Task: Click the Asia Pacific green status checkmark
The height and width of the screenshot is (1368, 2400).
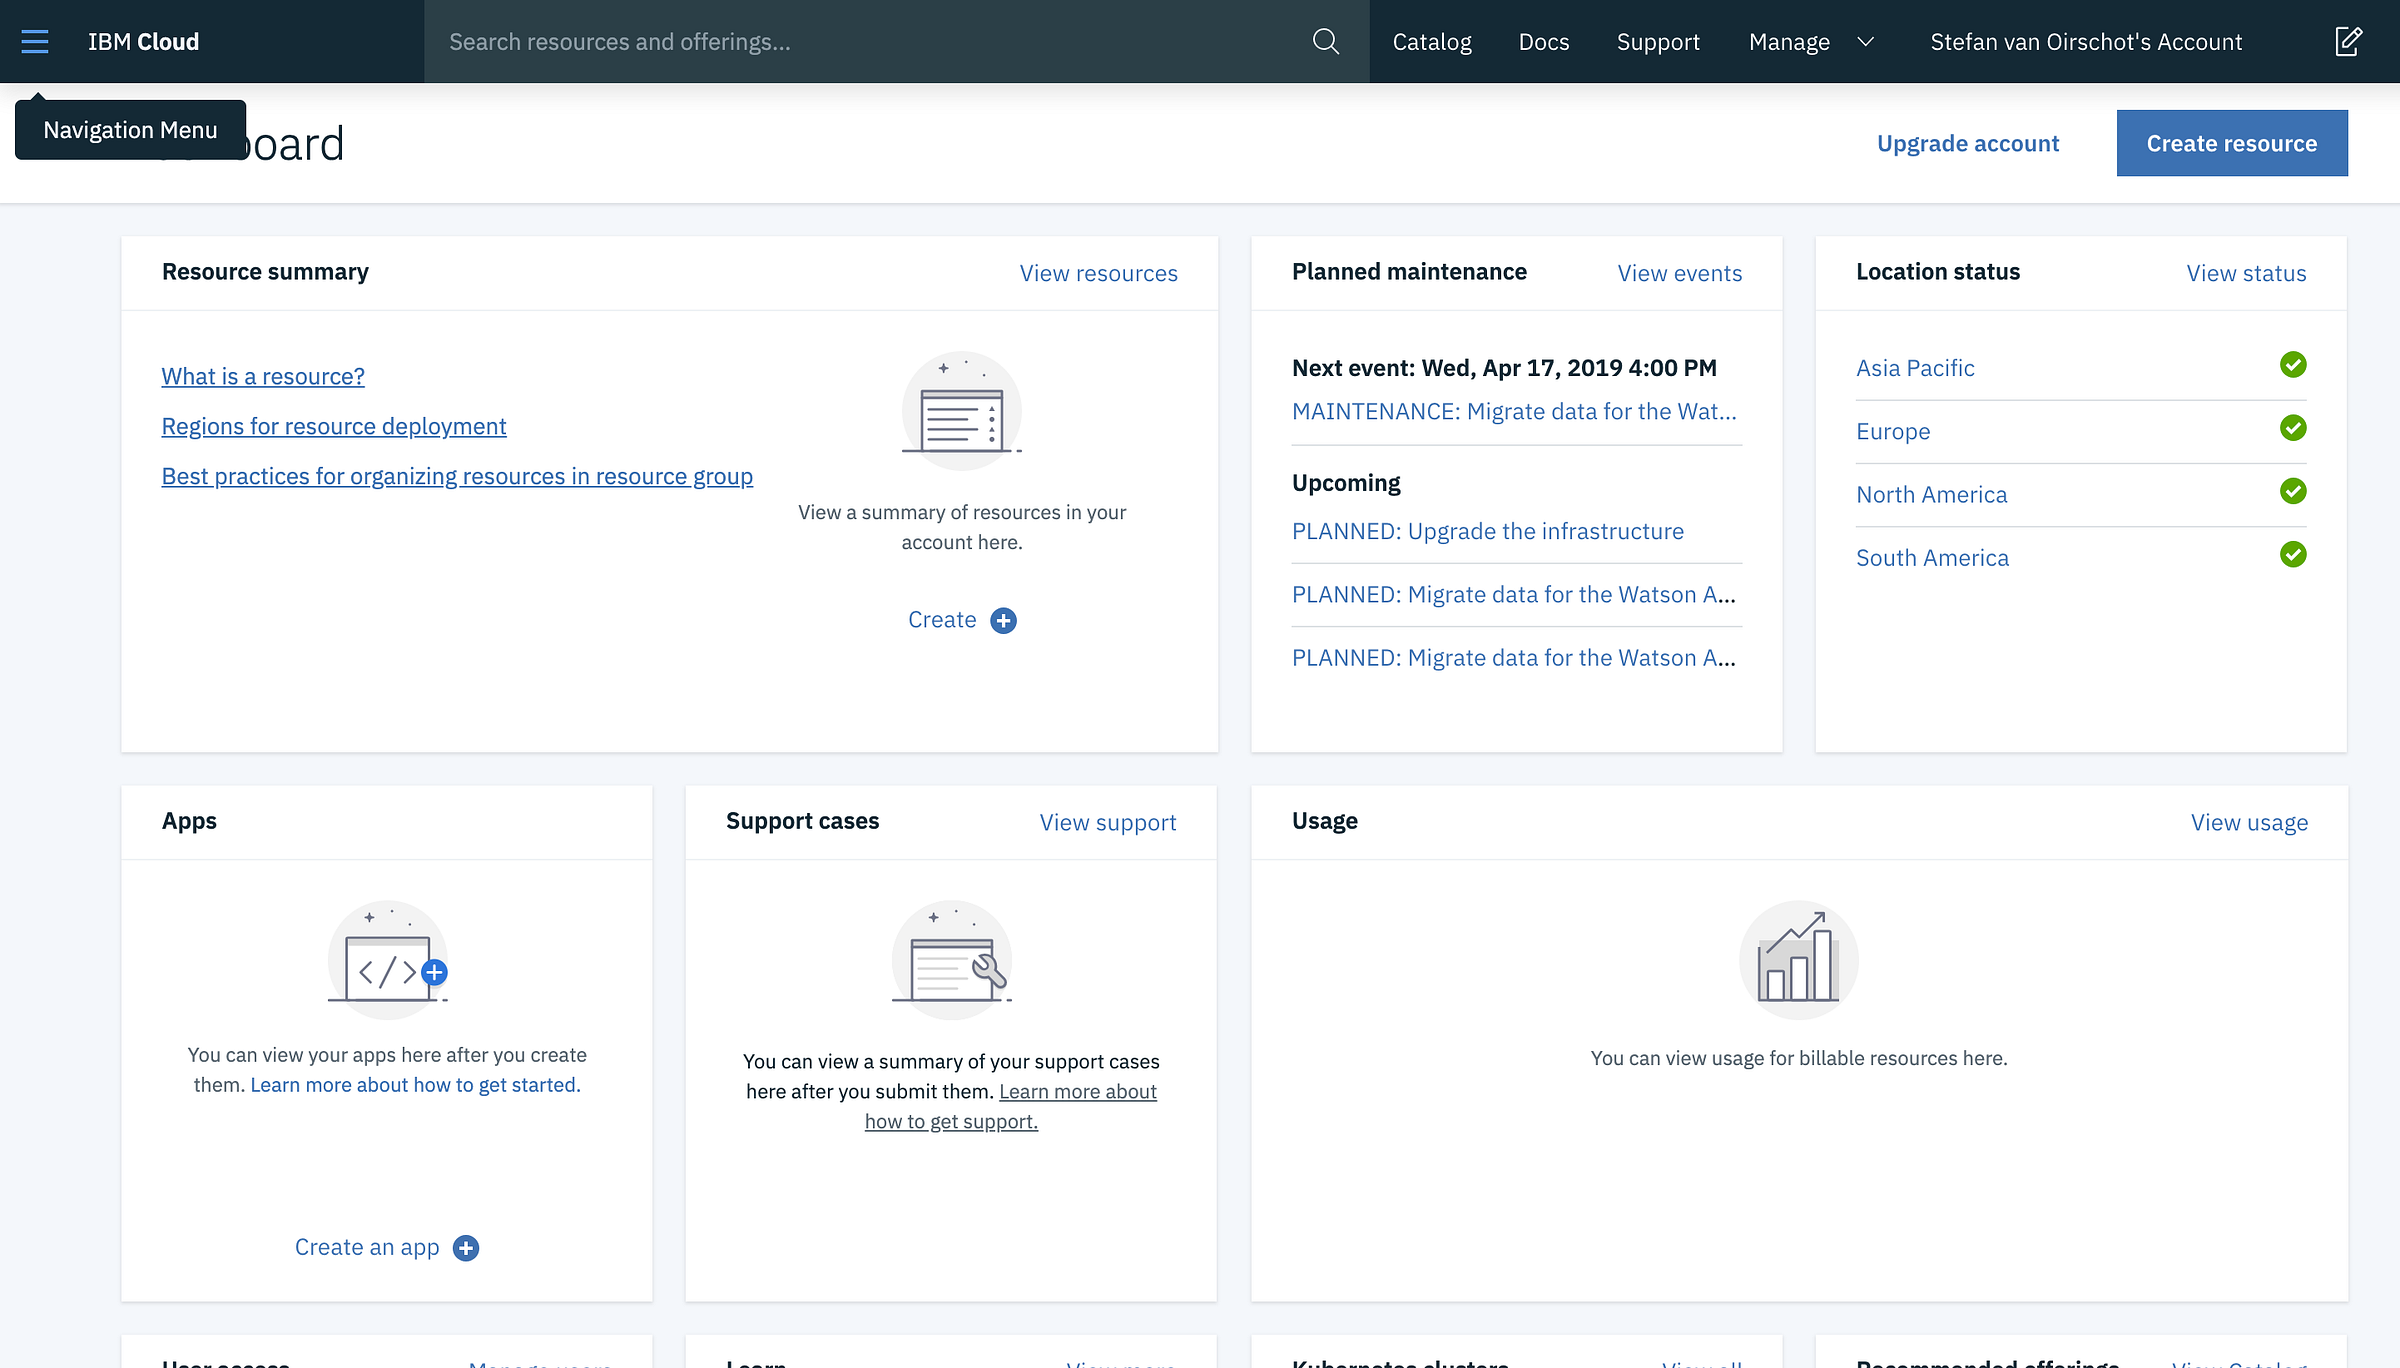Action: 2293,365
